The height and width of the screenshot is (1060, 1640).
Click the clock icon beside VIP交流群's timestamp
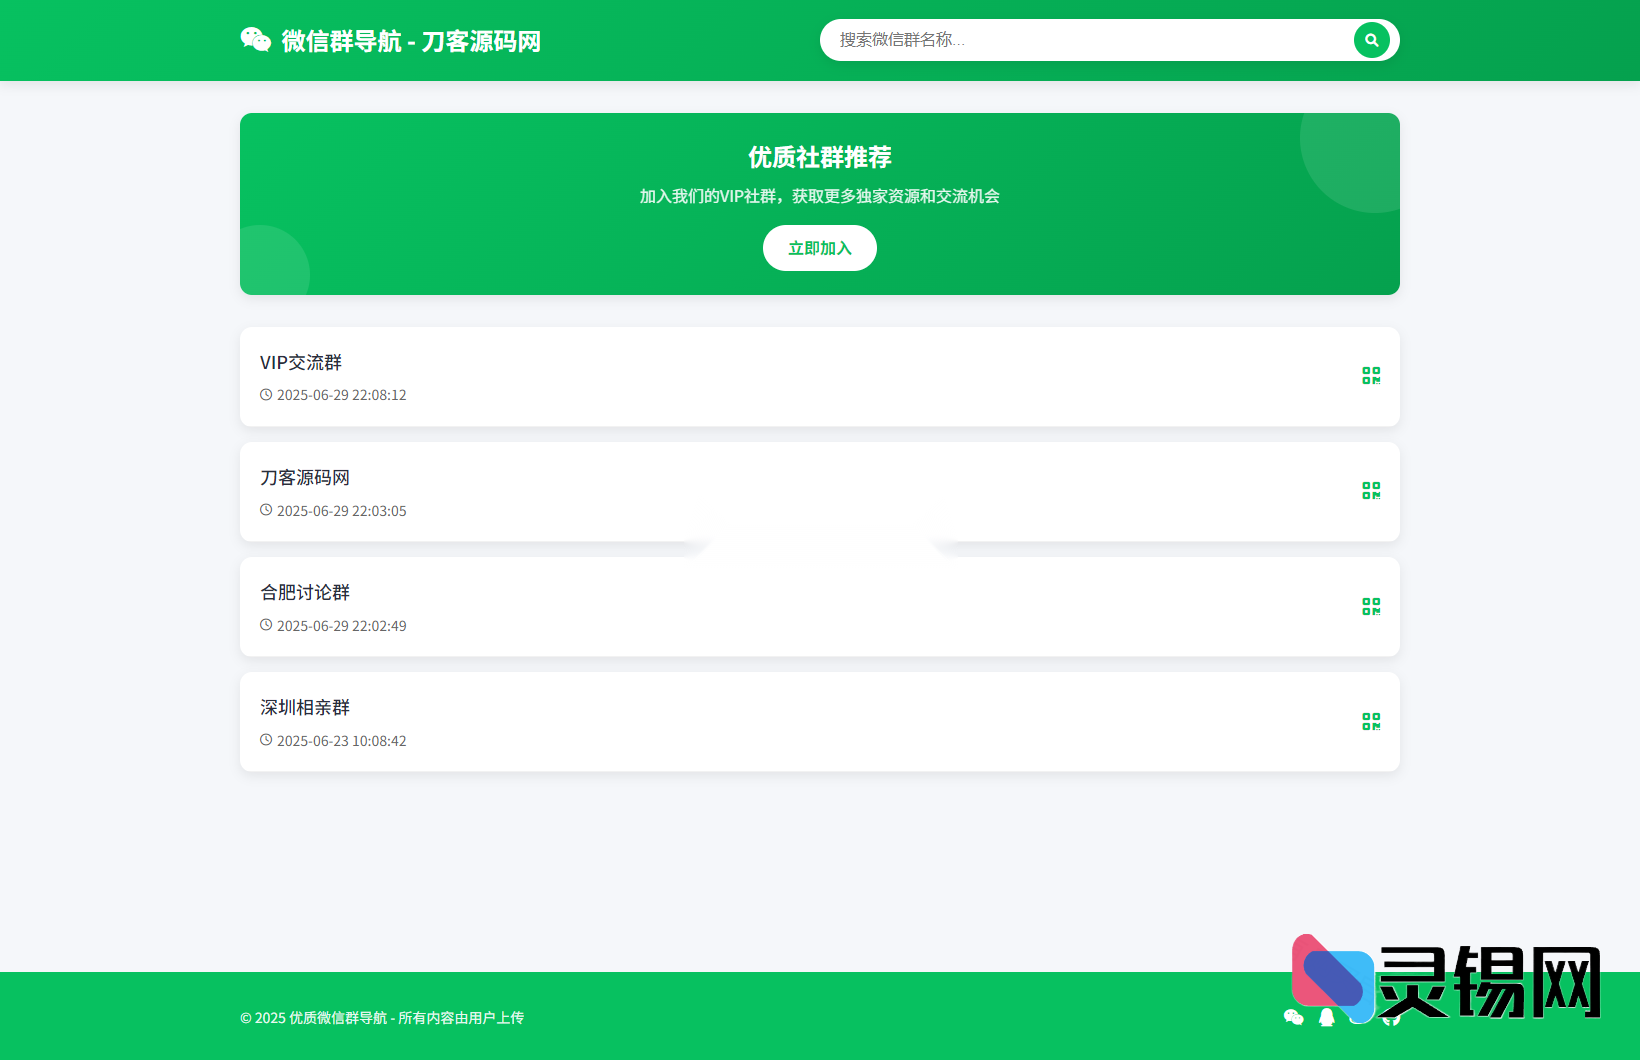coord(265,394)
